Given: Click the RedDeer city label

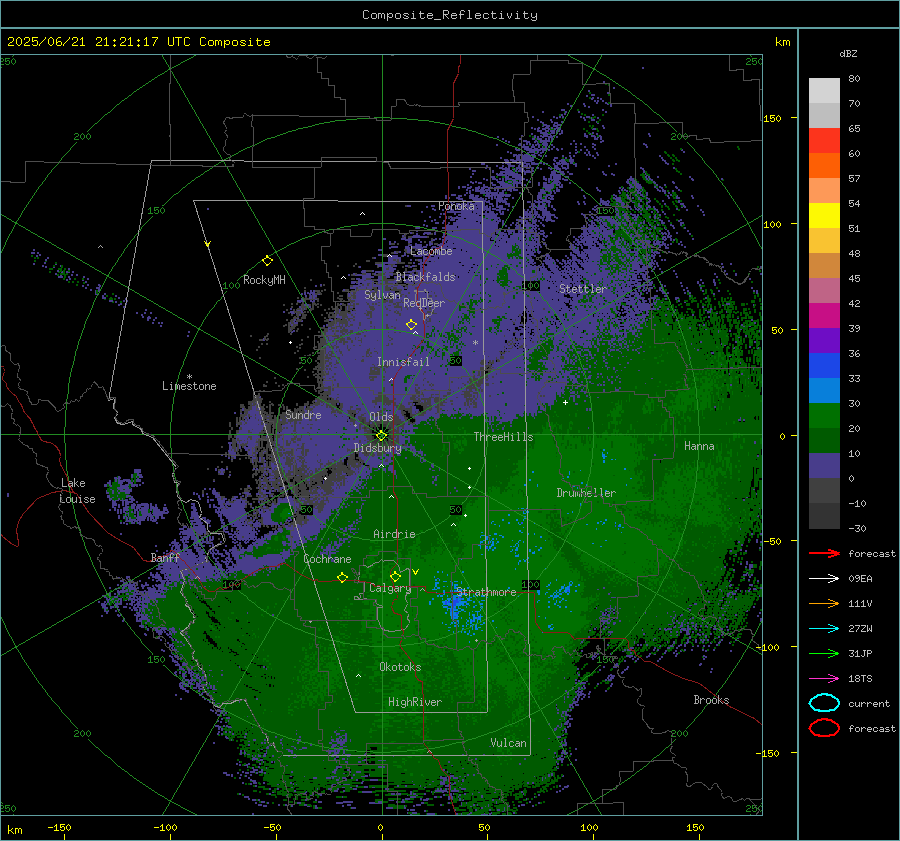Looking at the screenshot, I should pos(424,303).
